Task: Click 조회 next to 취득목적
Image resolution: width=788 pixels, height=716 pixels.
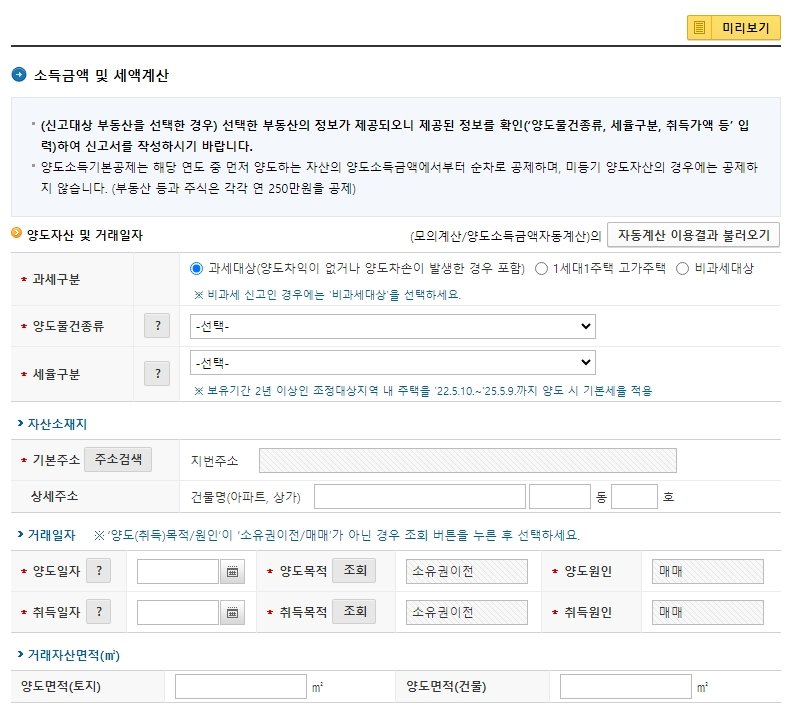Action: coord(355,611)
